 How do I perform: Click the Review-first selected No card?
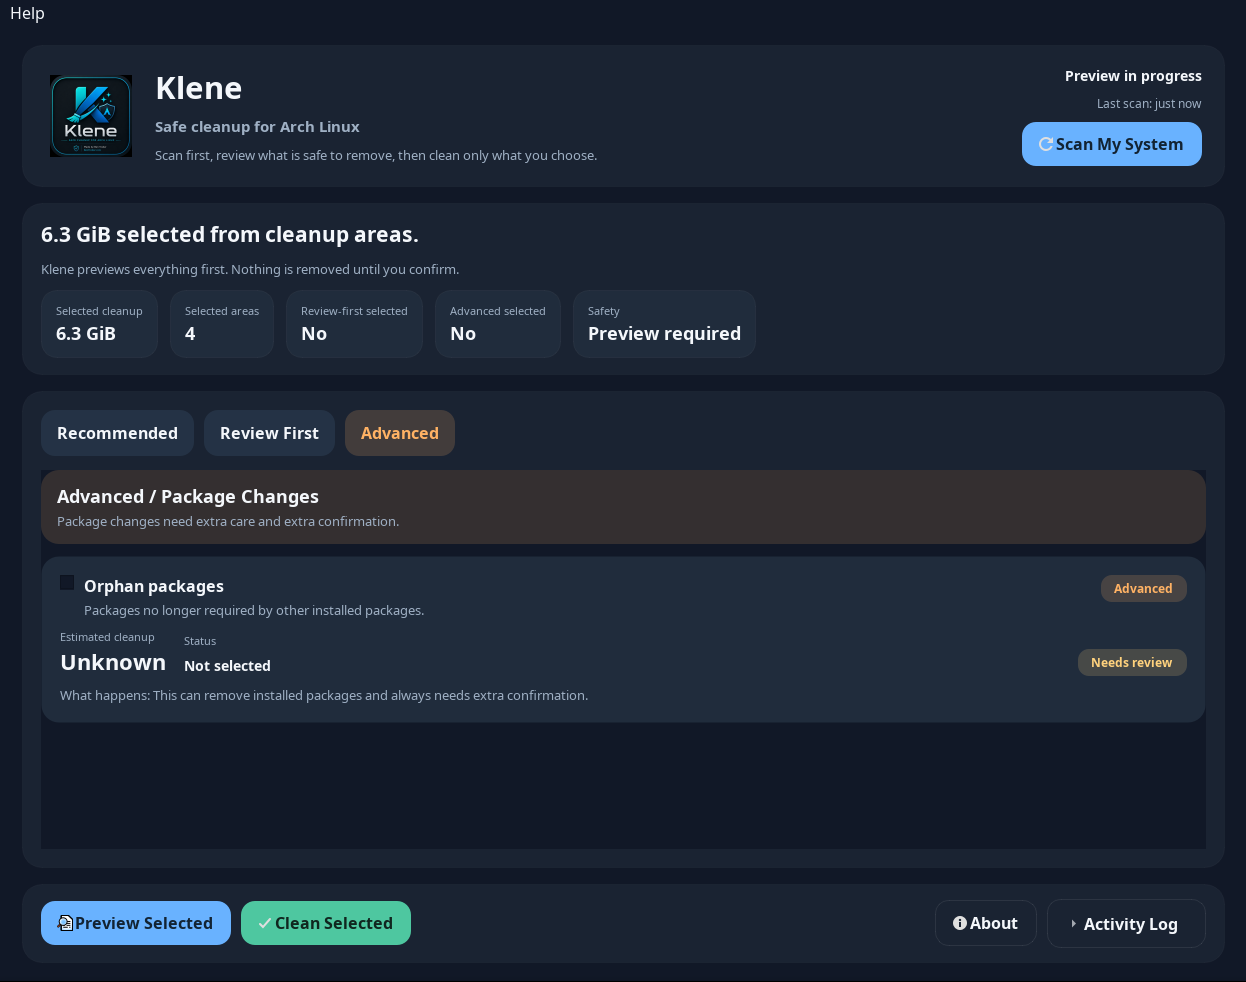[354, 324]
